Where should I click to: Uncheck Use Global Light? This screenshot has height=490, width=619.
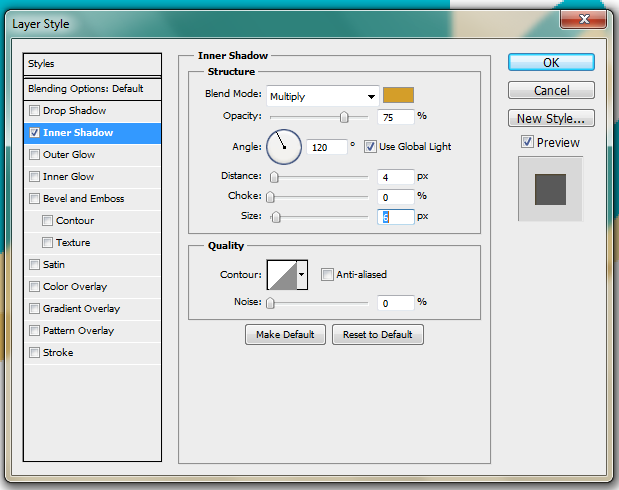[x=371, y=147]
